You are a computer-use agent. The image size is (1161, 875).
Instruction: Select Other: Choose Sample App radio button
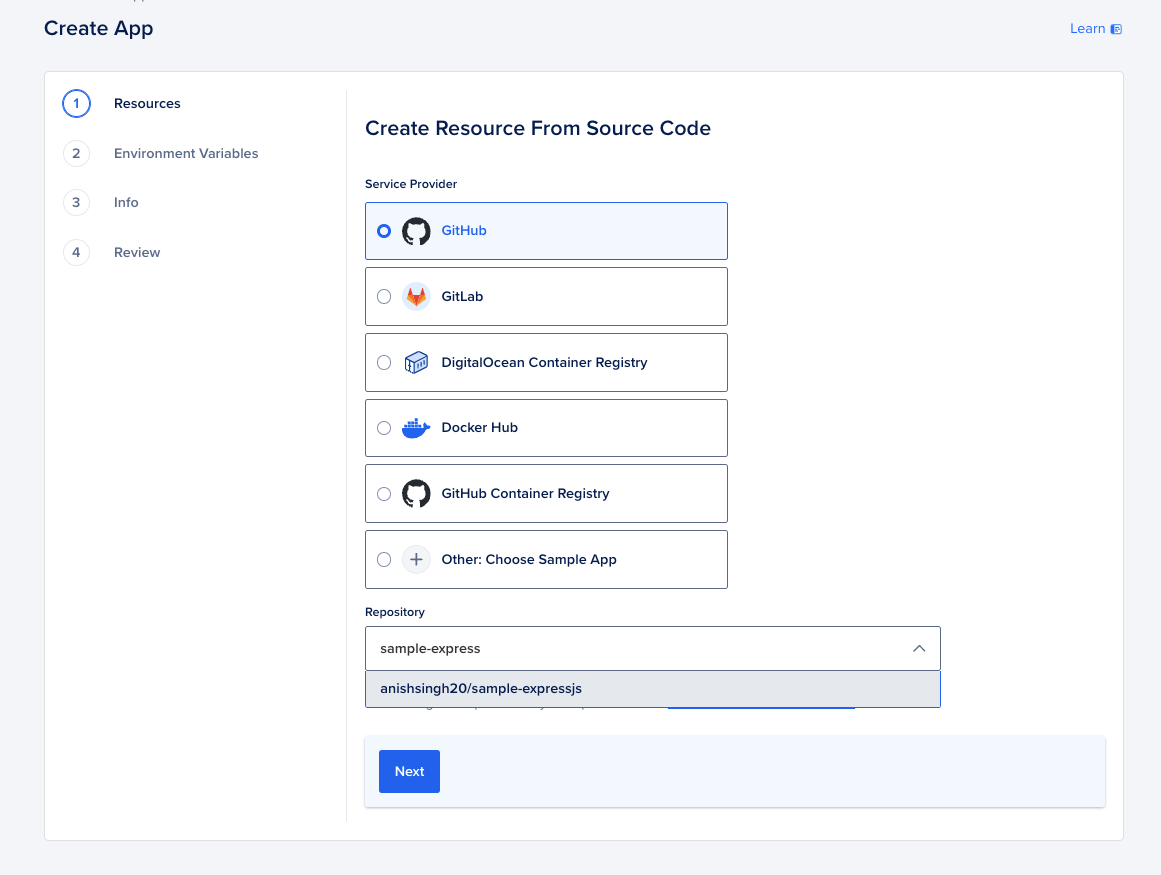(384, 560)
